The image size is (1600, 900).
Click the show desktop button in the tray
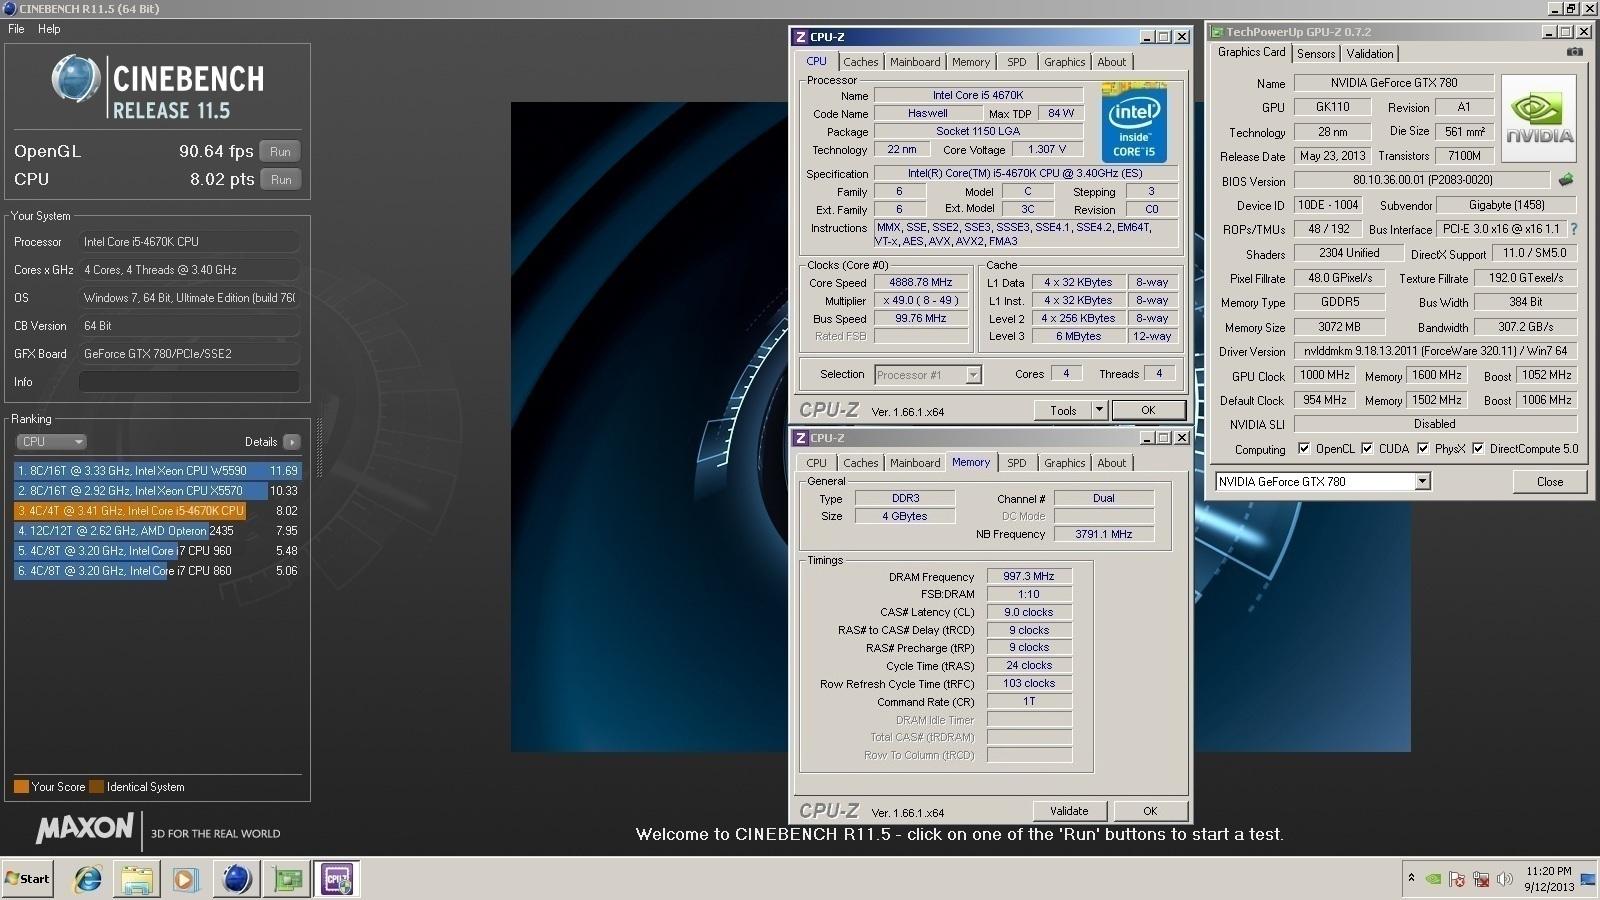[x=1588, y=879]
